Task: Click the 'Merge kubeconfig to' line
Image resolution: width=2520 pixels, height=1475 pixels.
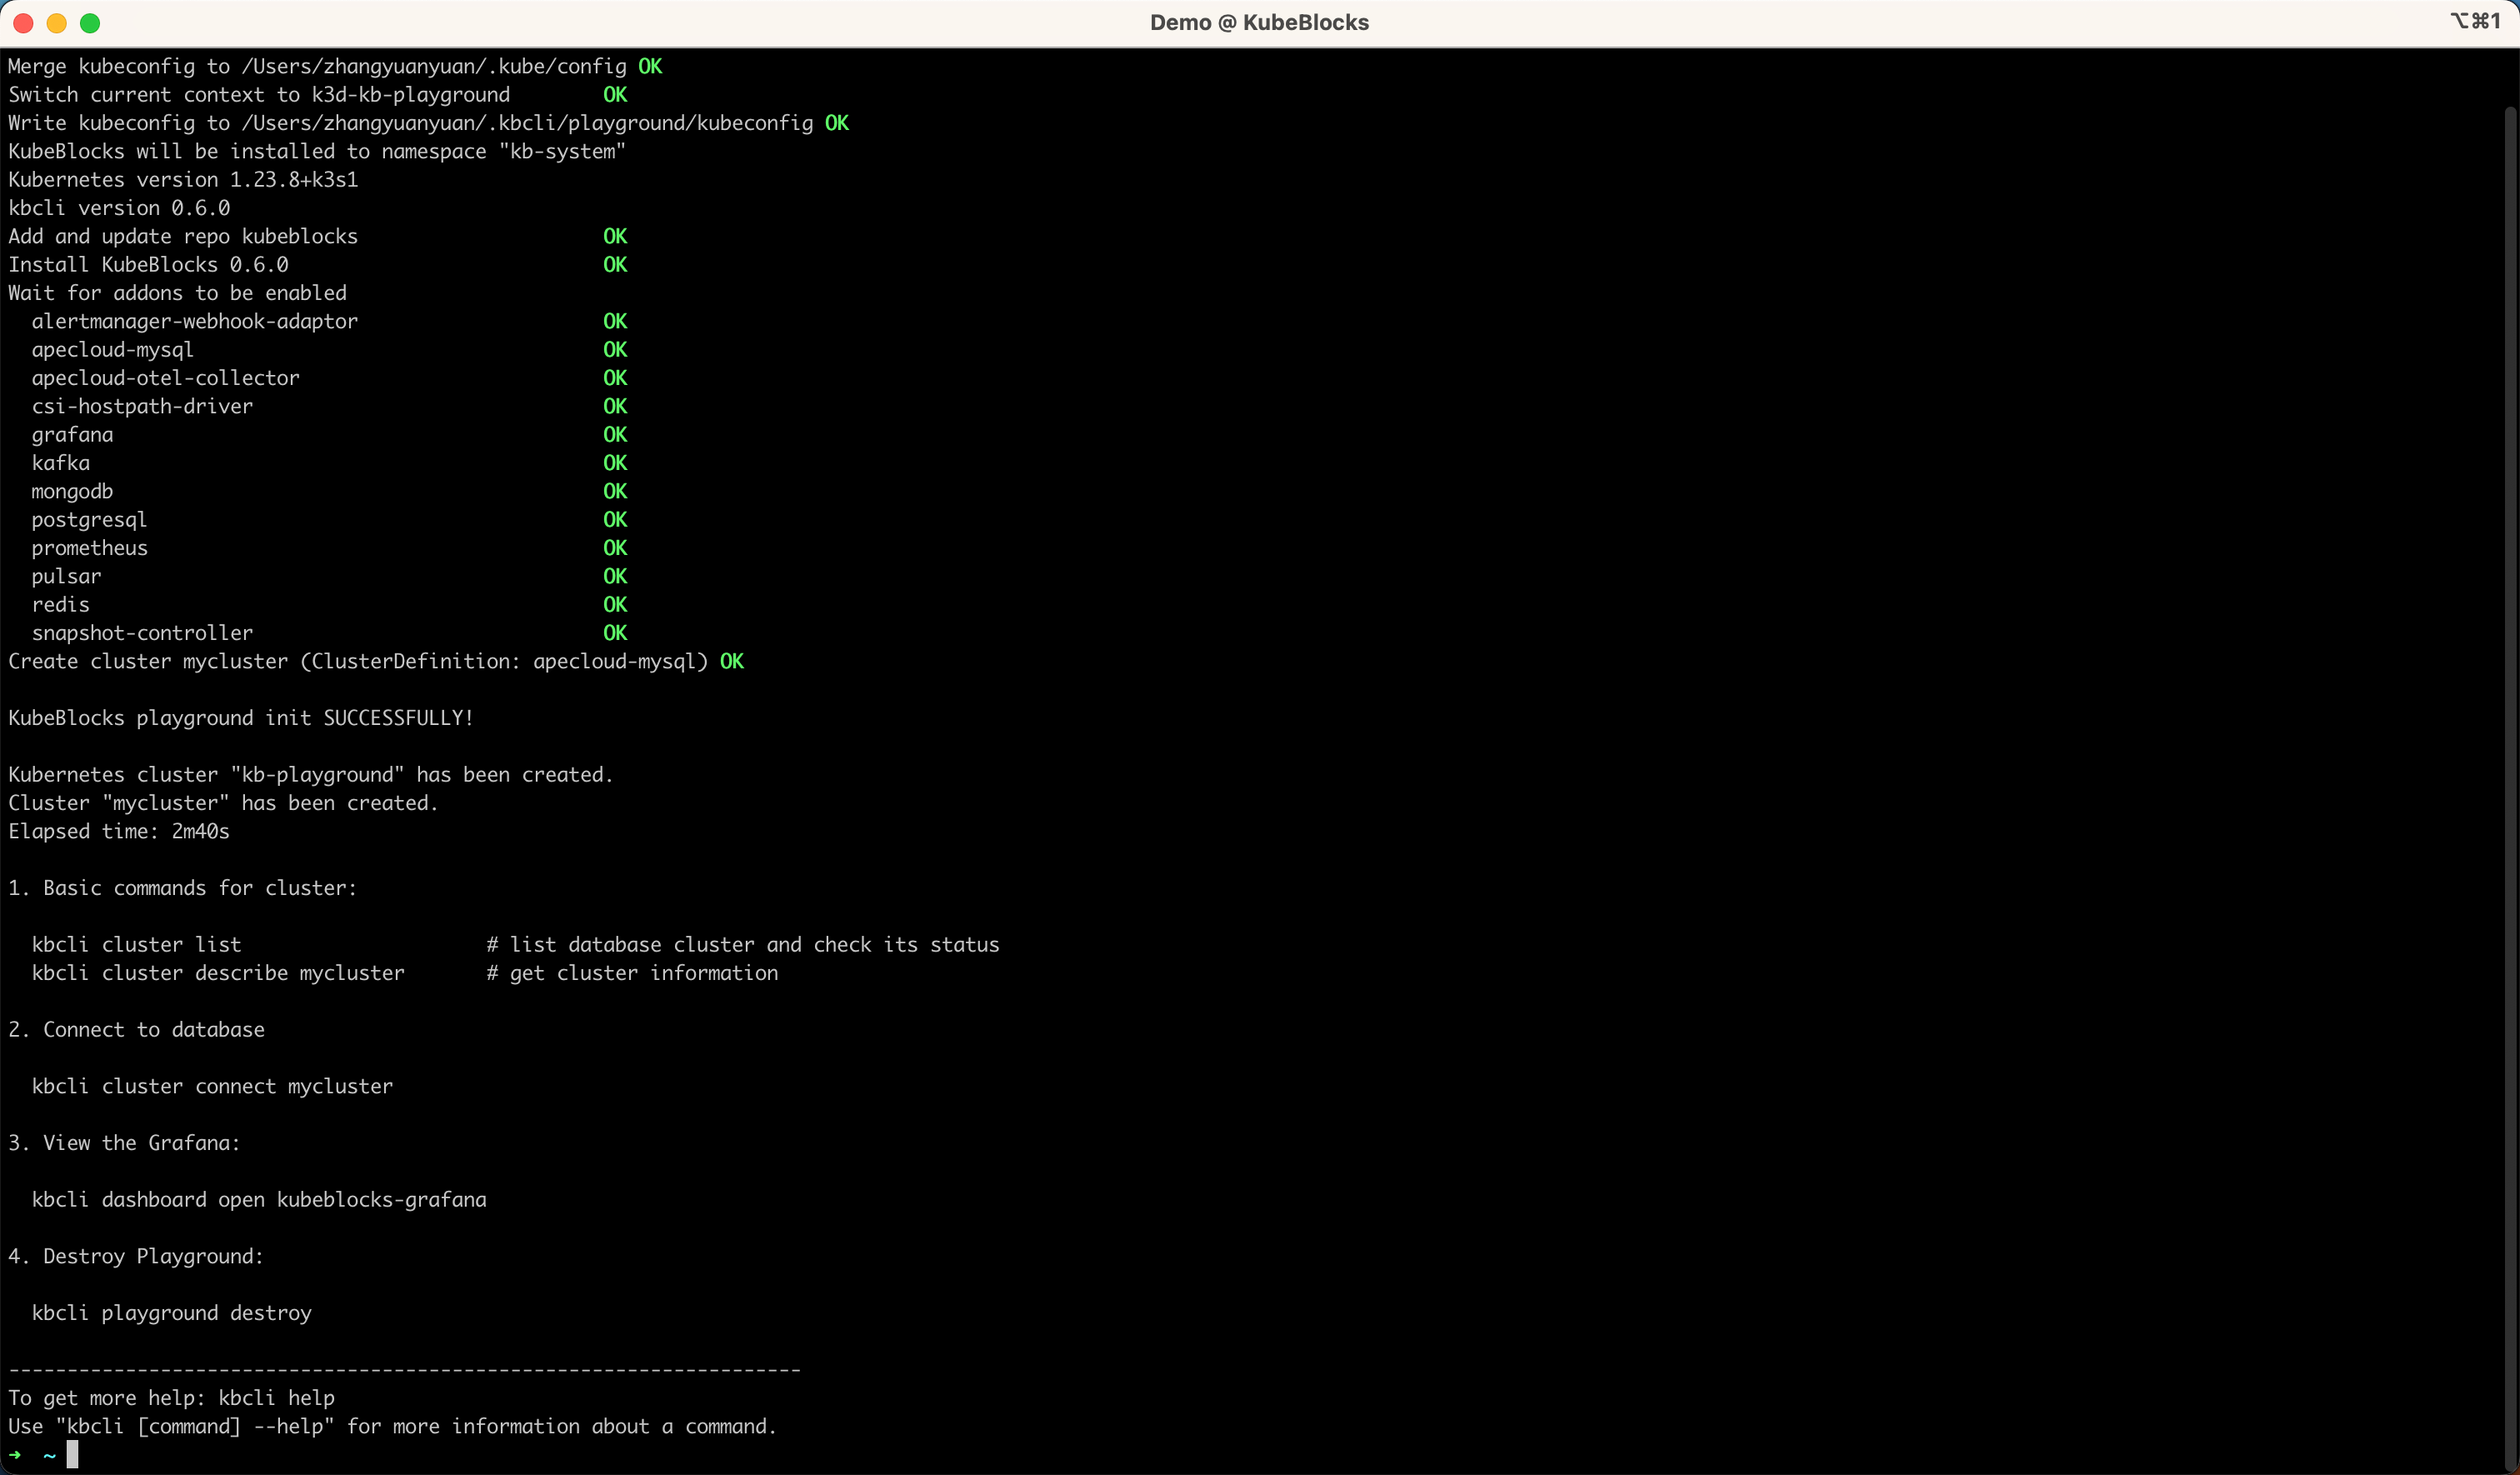Action: 335,66
